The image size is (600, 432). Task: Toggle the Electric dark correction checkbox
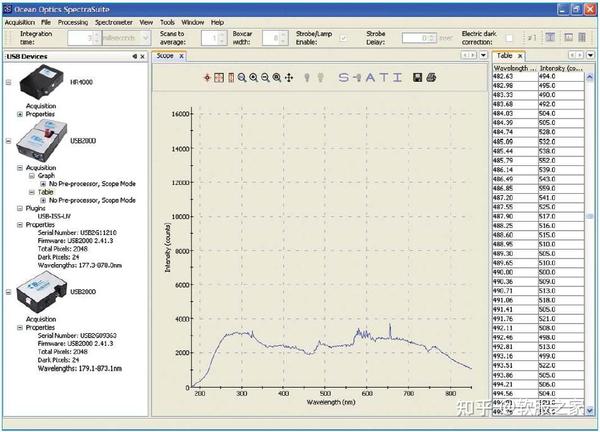[x=509, y=38]
